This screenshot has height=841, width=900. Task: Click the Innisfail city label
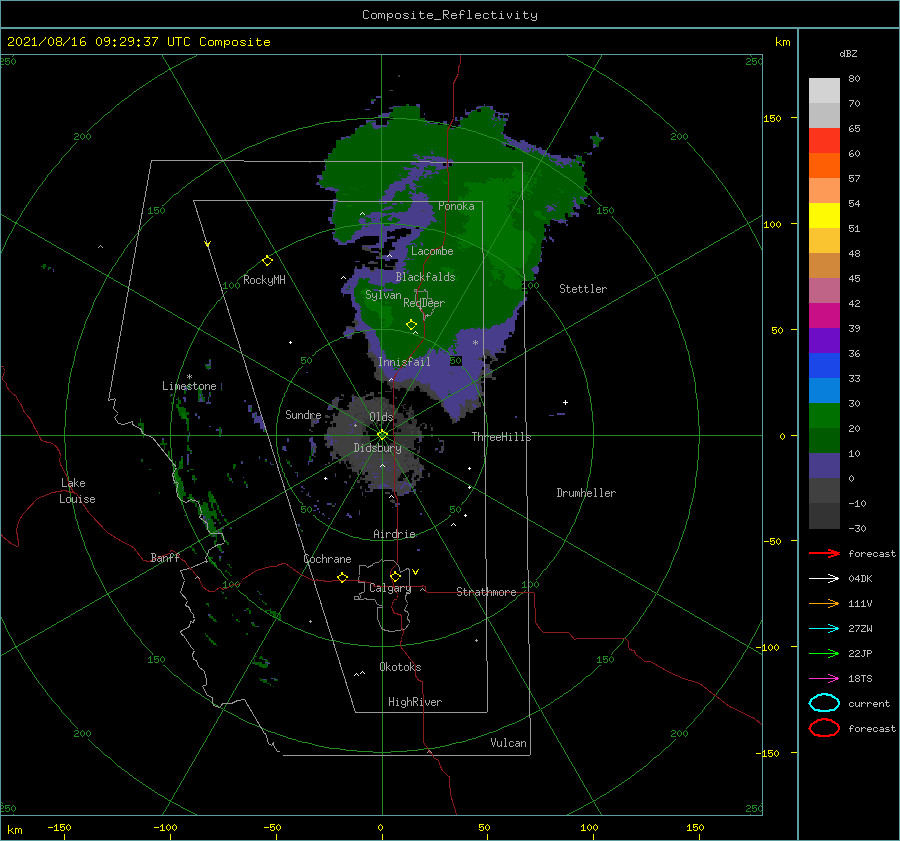[x=404, y=362]
